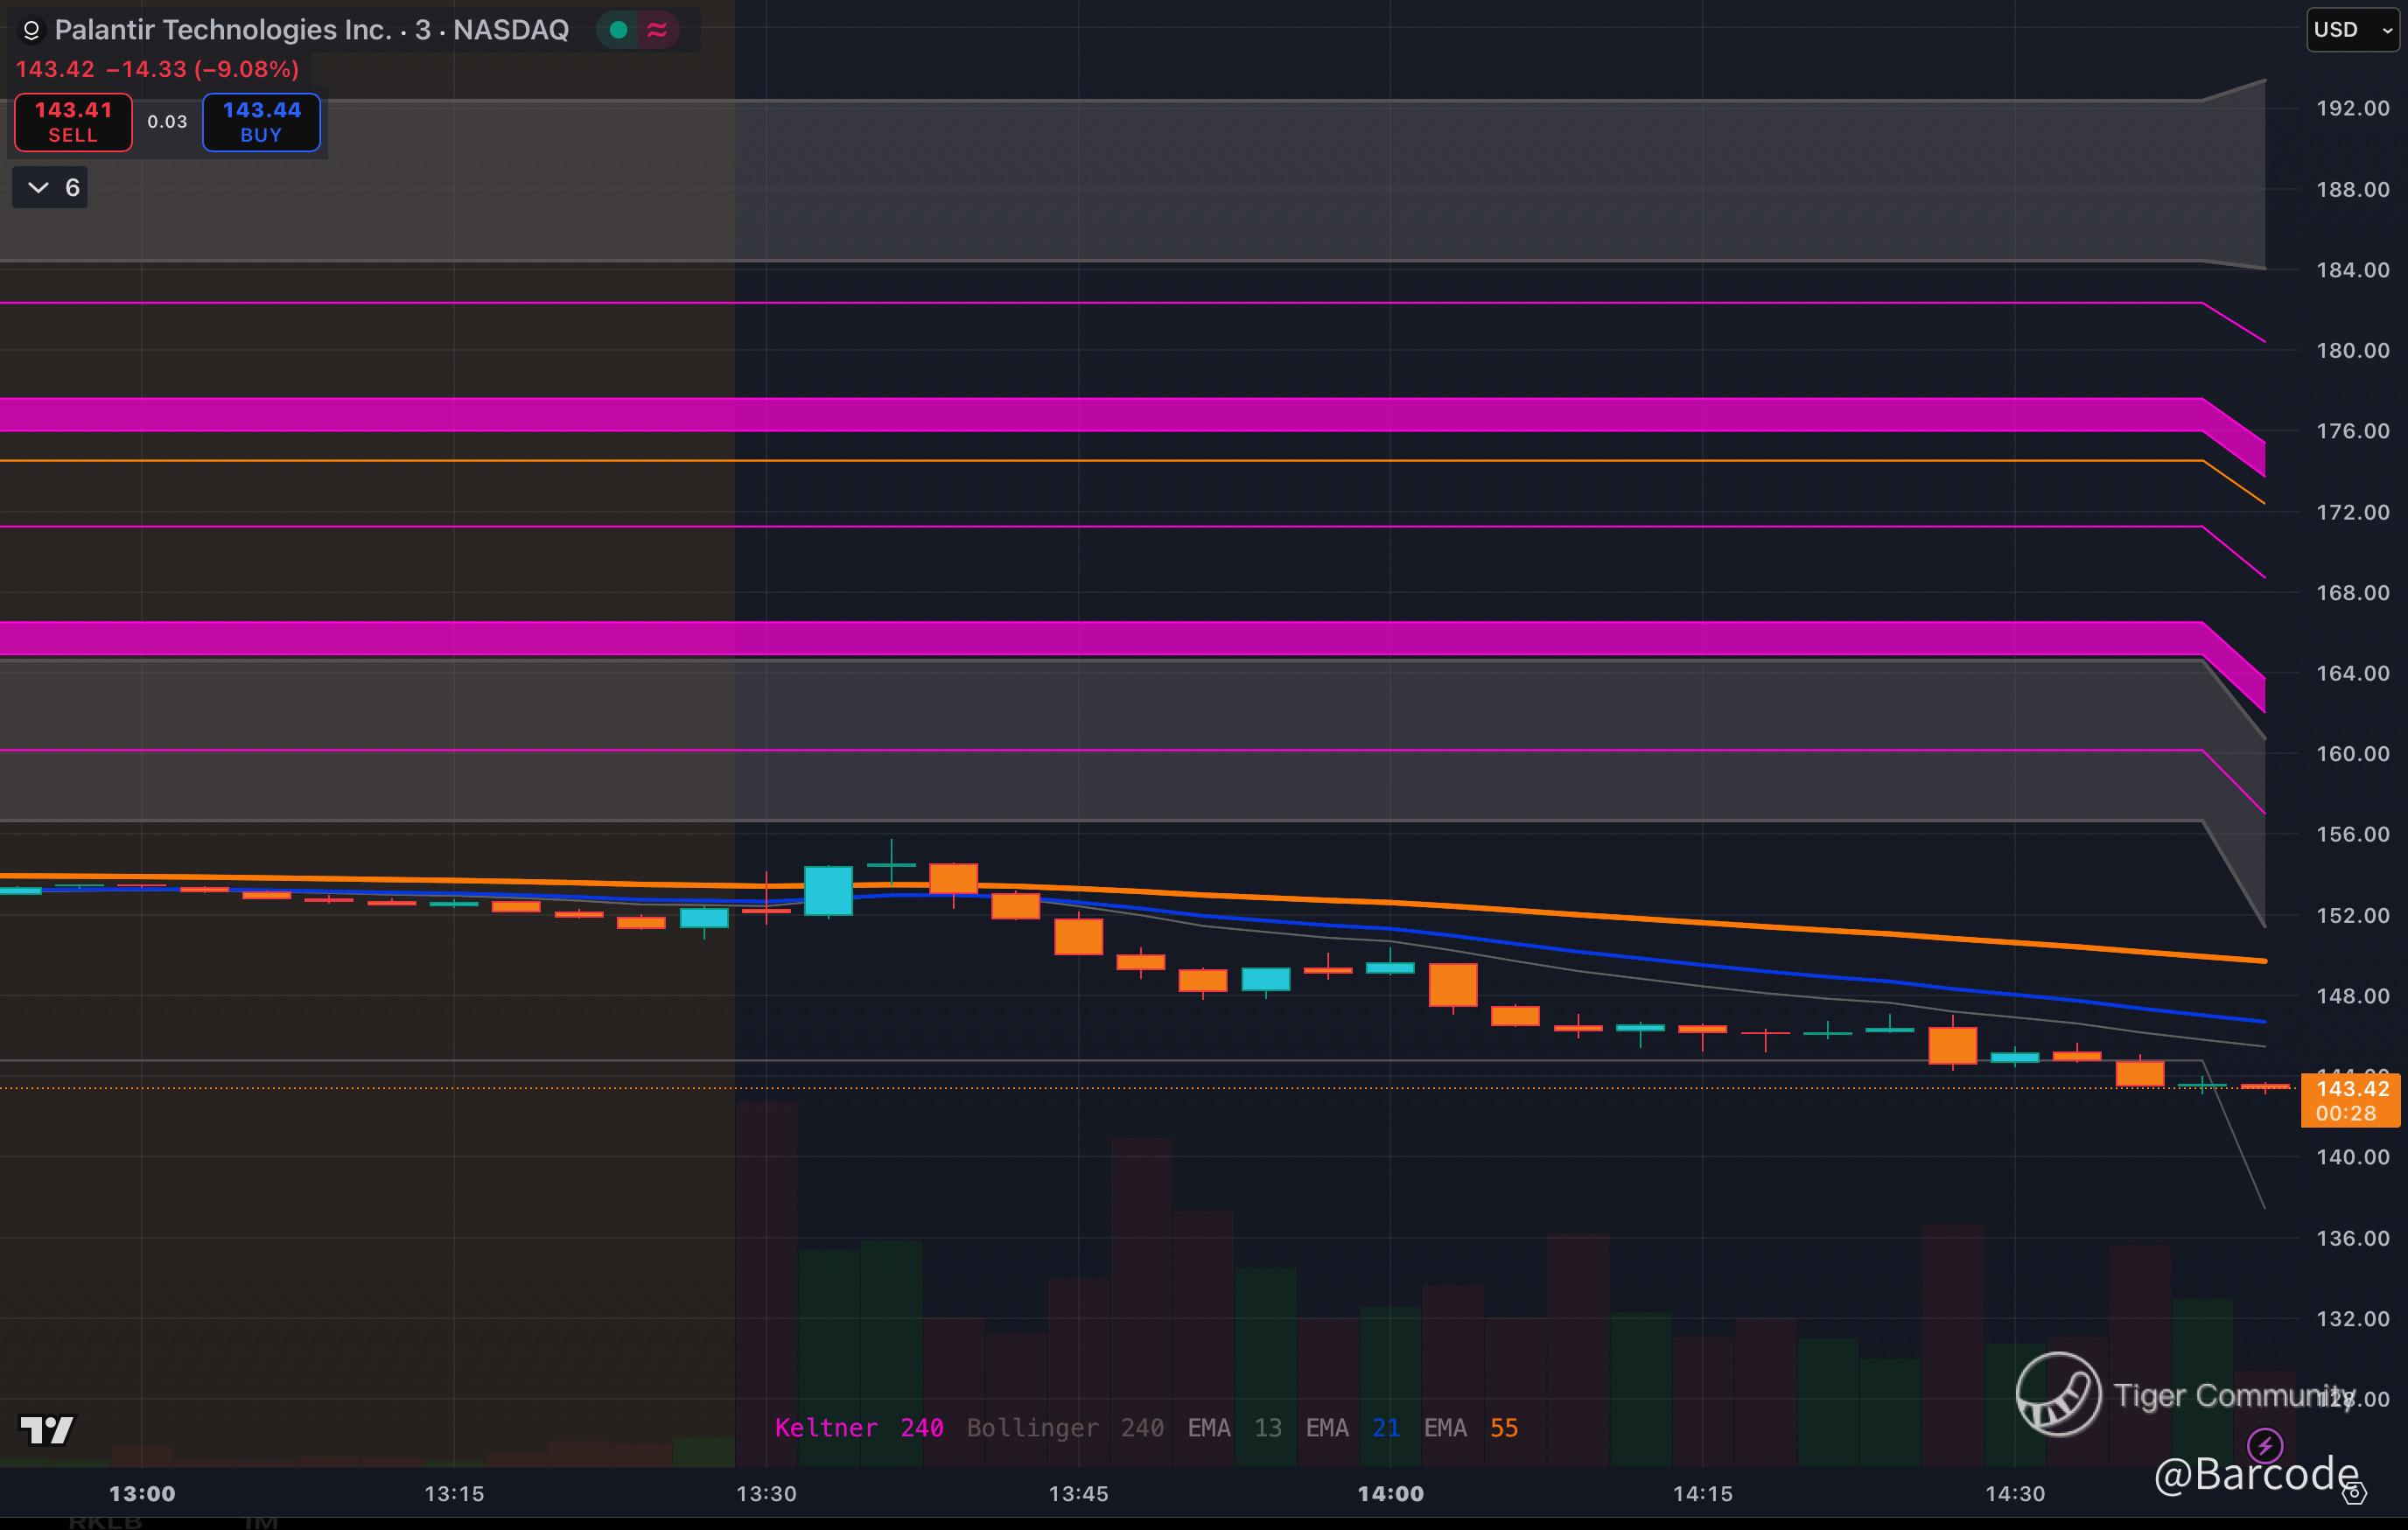Click the Palantir symbol logo icon

click(x=31, y=31)
